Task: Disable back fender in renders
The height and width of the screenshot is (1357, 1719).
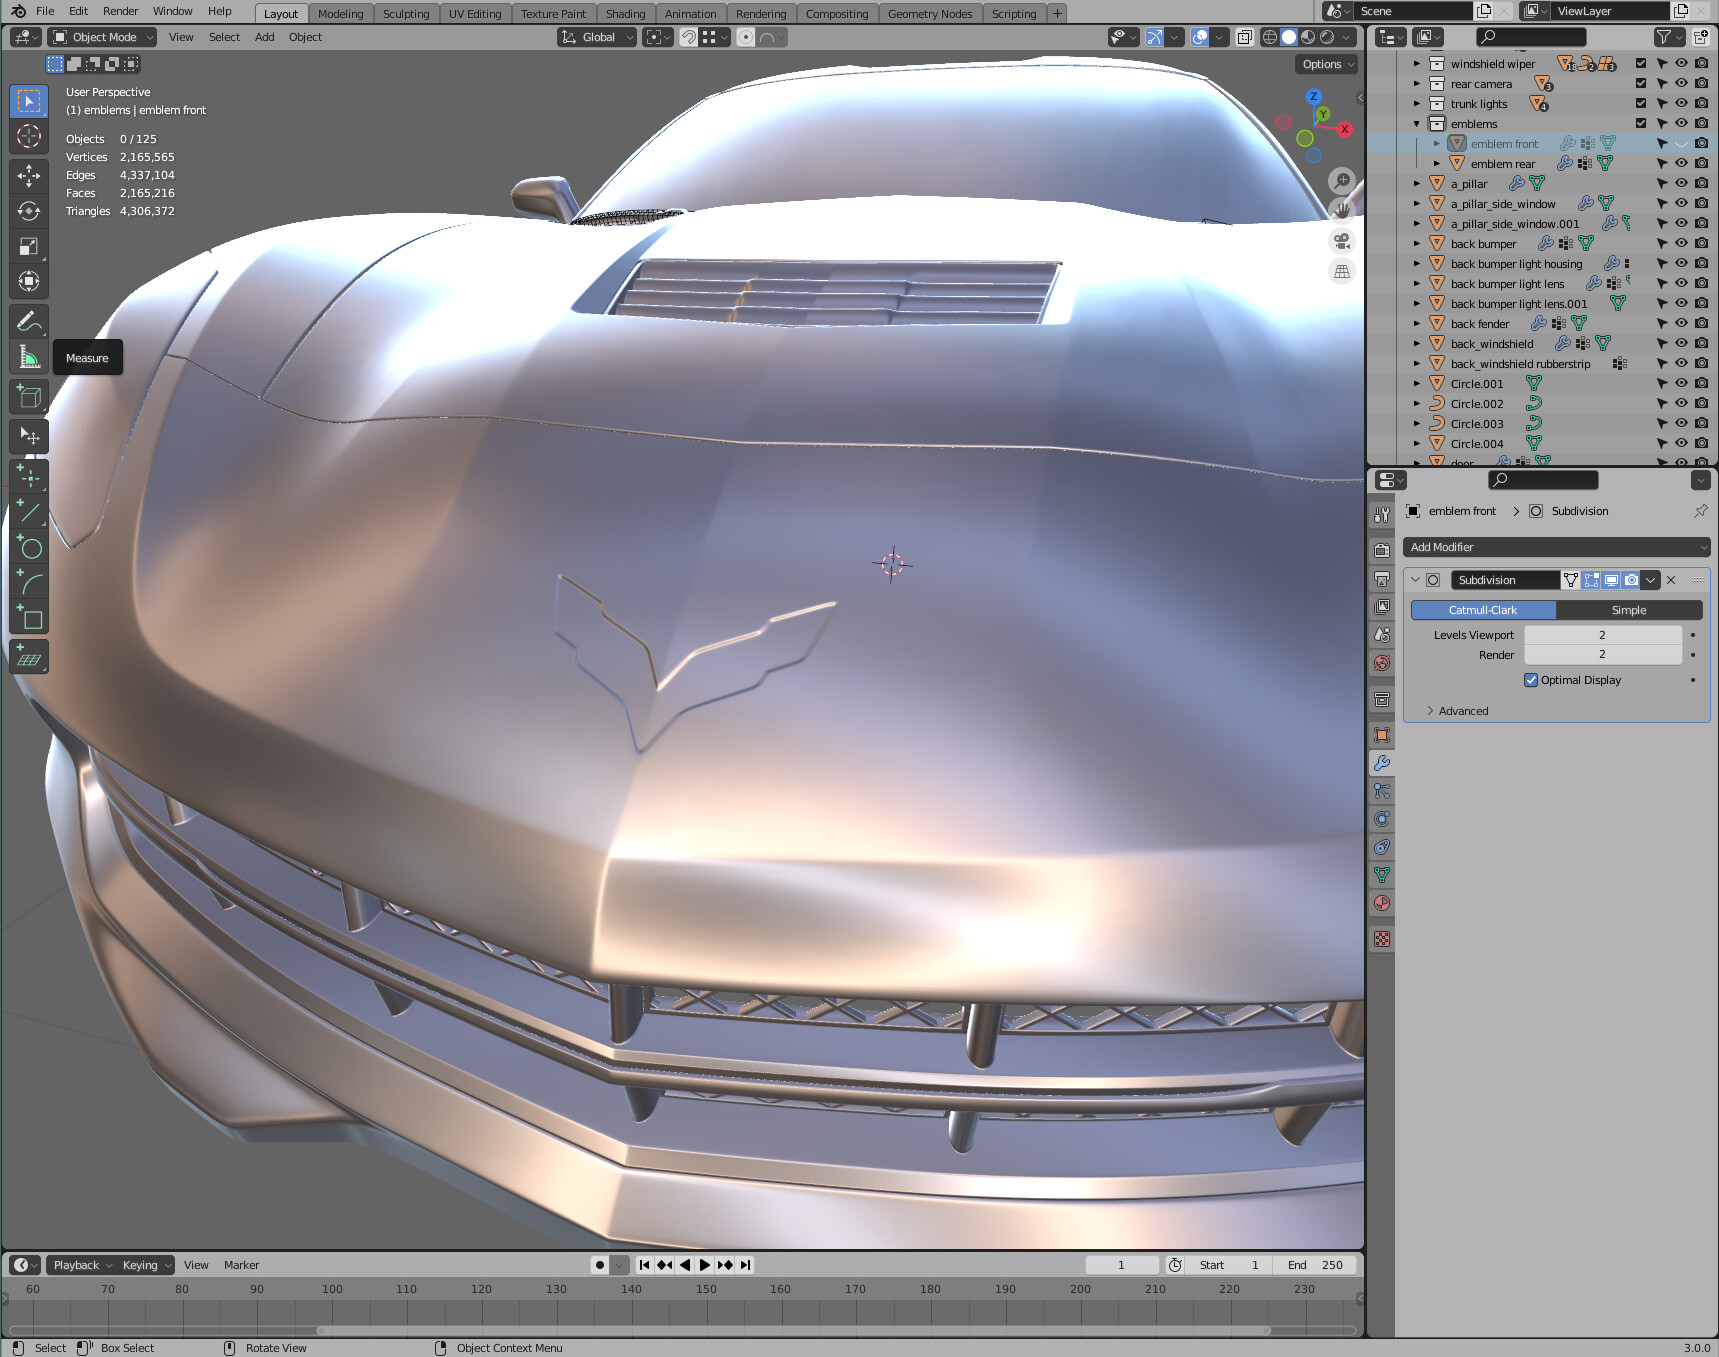Action: (x=1701, y=323)
